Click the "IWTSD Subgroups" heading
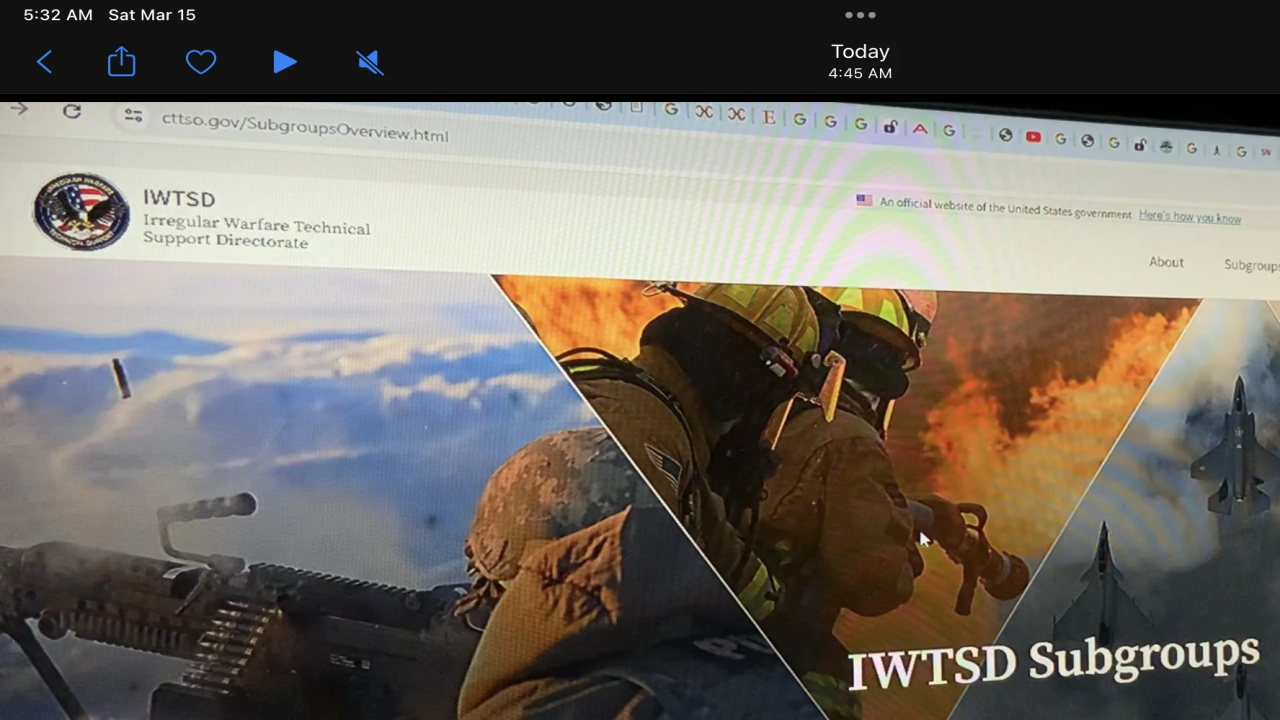Viewport: 1280px width, 720px height. pos(1054,660)
